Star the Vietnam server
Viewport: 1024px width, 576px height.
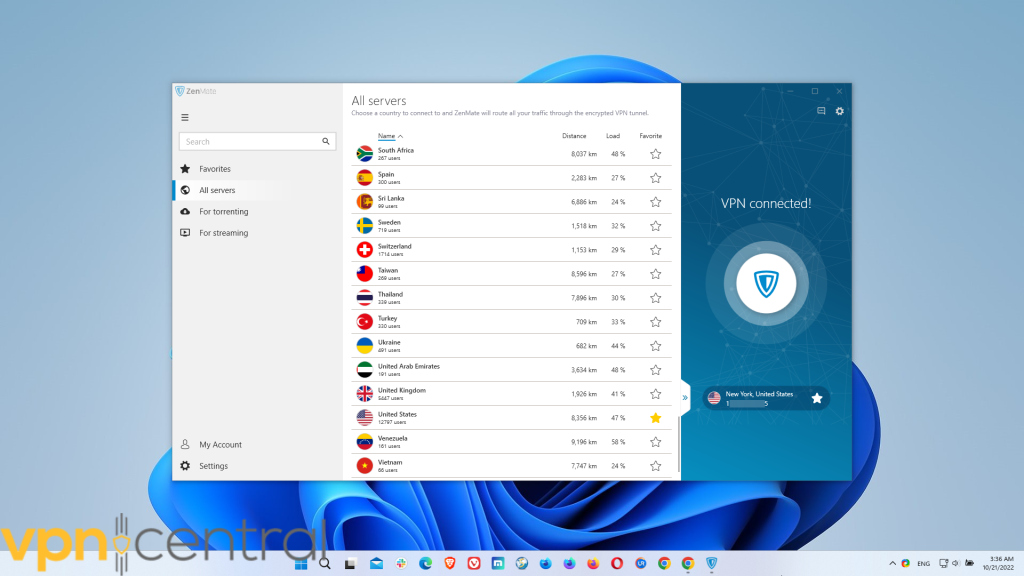tap(656, 466)
